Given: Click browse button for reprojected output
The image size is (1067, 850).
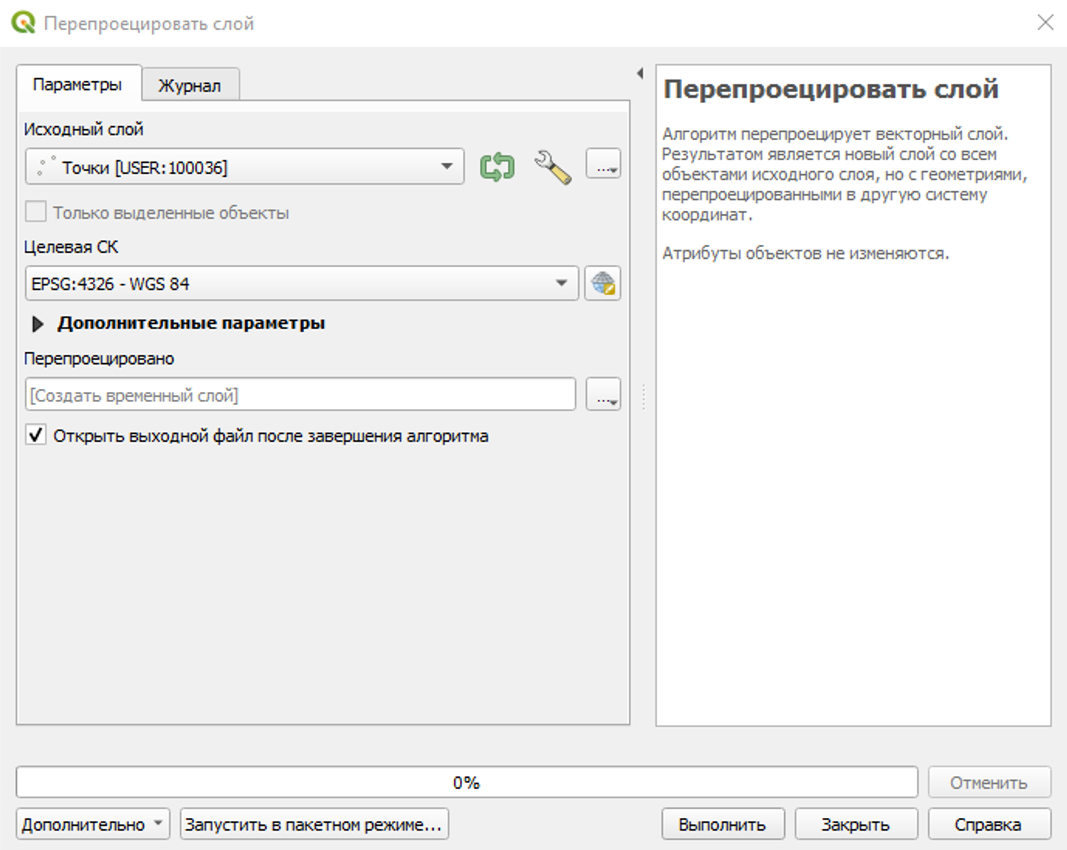Looking at the screenshot, I should coord(603,396).
